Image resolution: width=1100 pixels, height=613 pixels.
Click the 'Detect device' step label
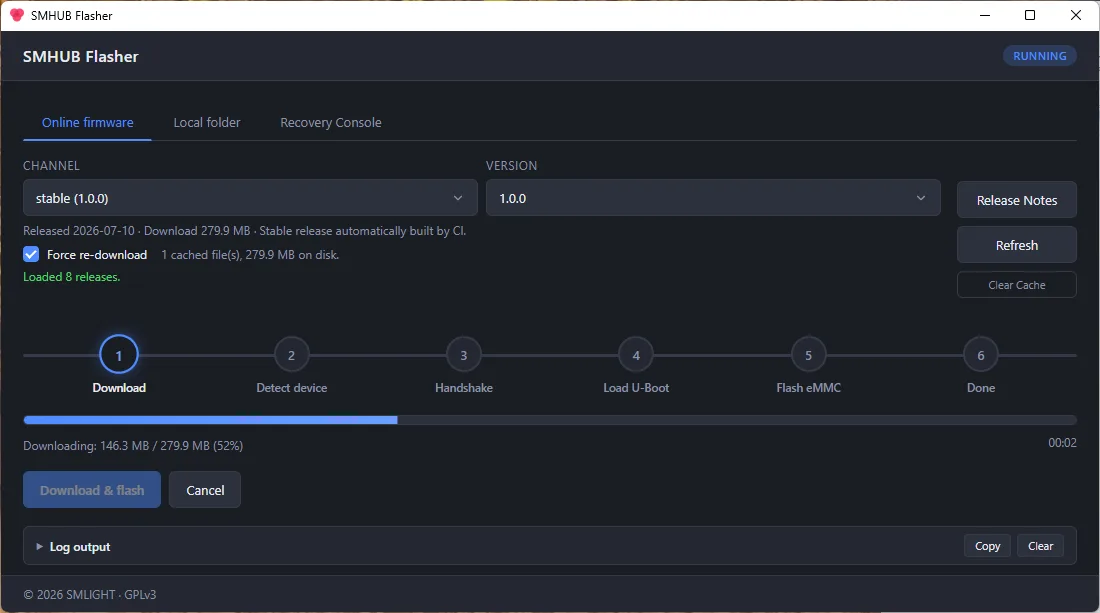[291, 388]
